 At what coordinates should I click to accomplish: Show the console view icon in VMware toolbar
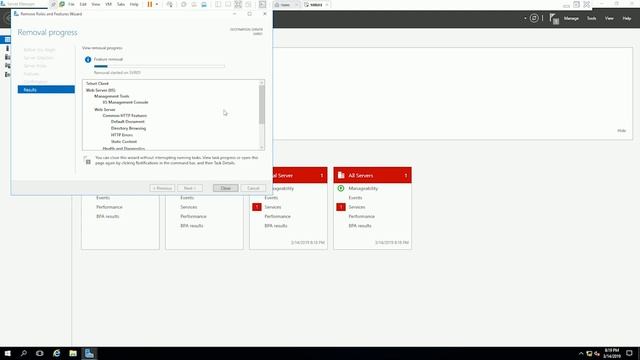(262, 4)
